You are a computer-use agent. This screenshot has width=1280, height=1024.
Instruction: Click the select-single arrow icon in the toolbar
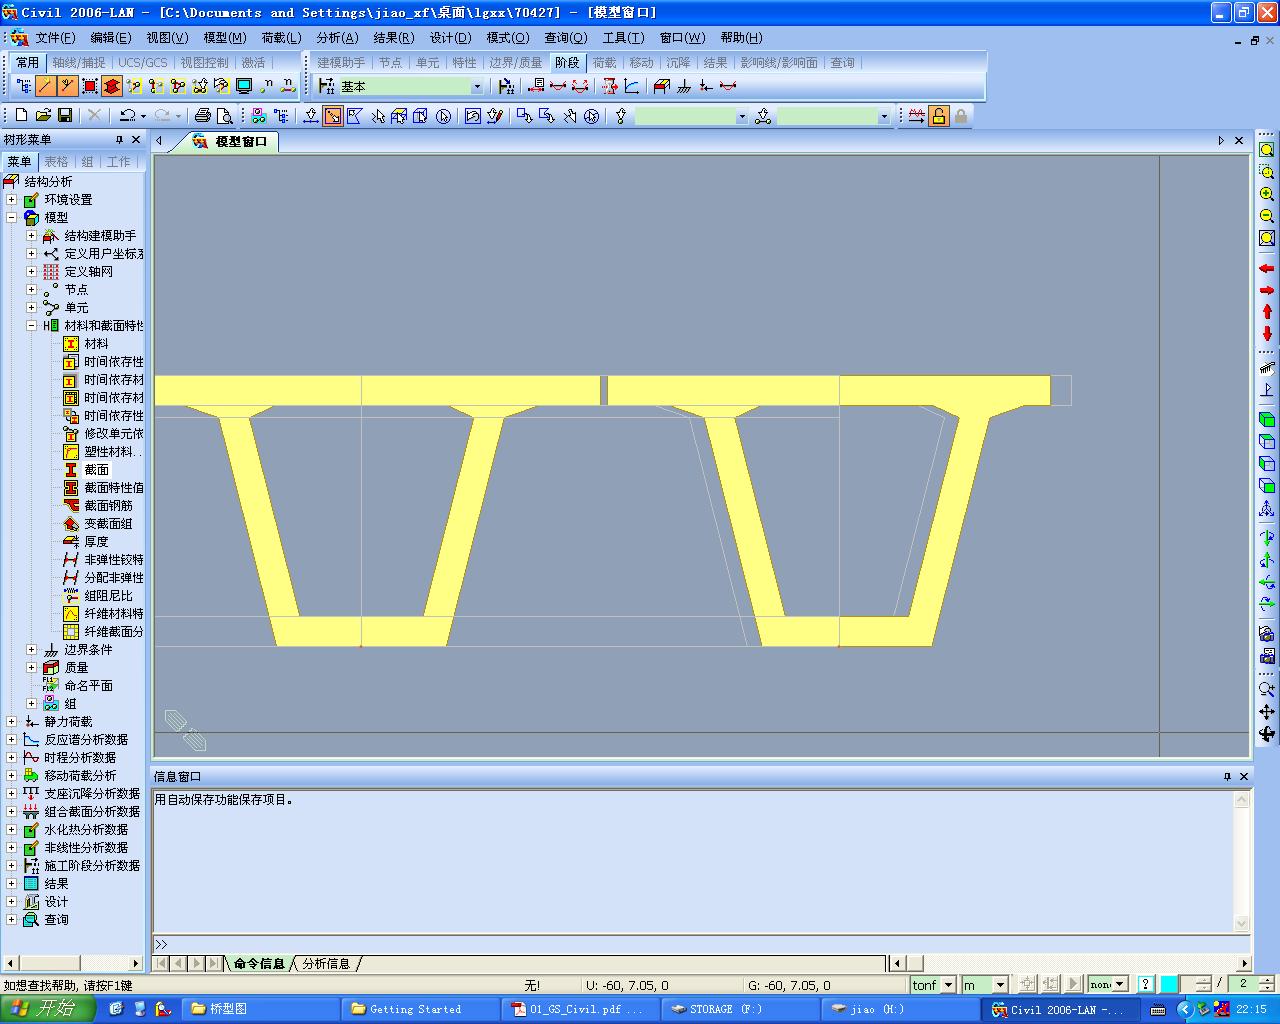tap(378, 116)
